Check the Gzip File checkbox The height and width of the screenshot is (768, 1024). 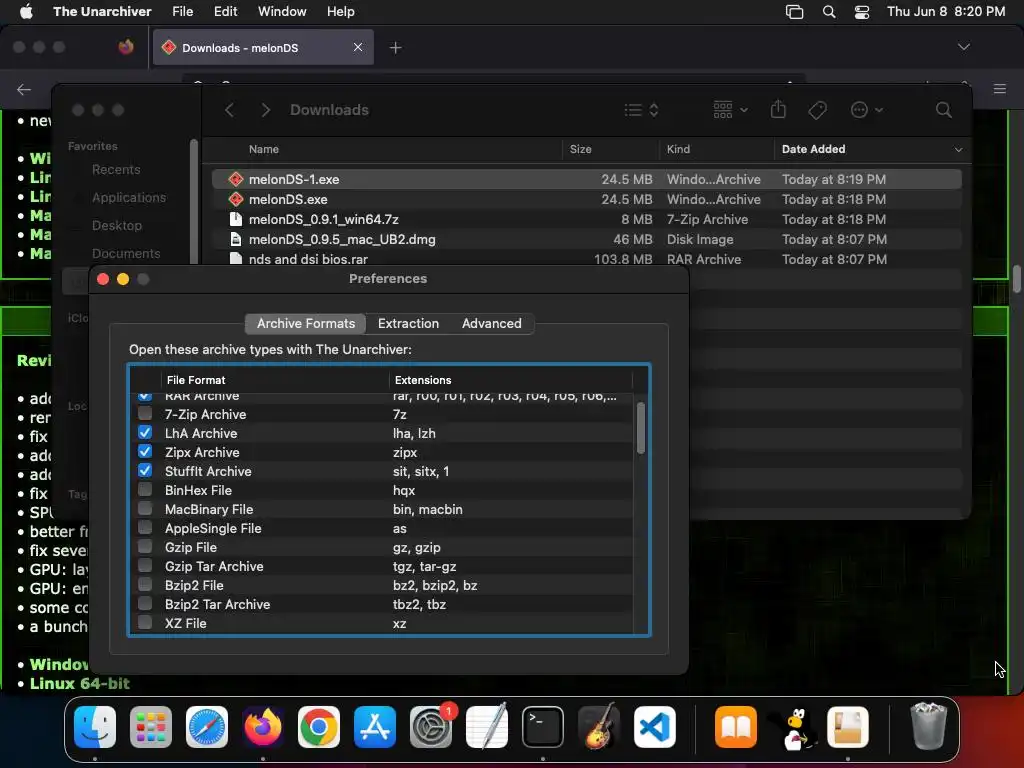(145, 546)
